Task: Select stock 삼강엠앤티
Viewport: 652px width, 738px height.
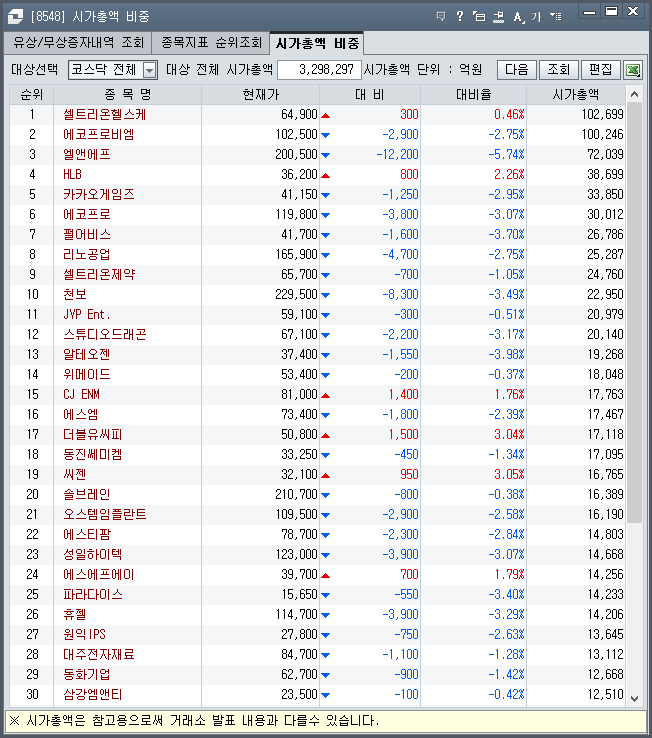Action: pyautogui.click(x=93, y=695)
